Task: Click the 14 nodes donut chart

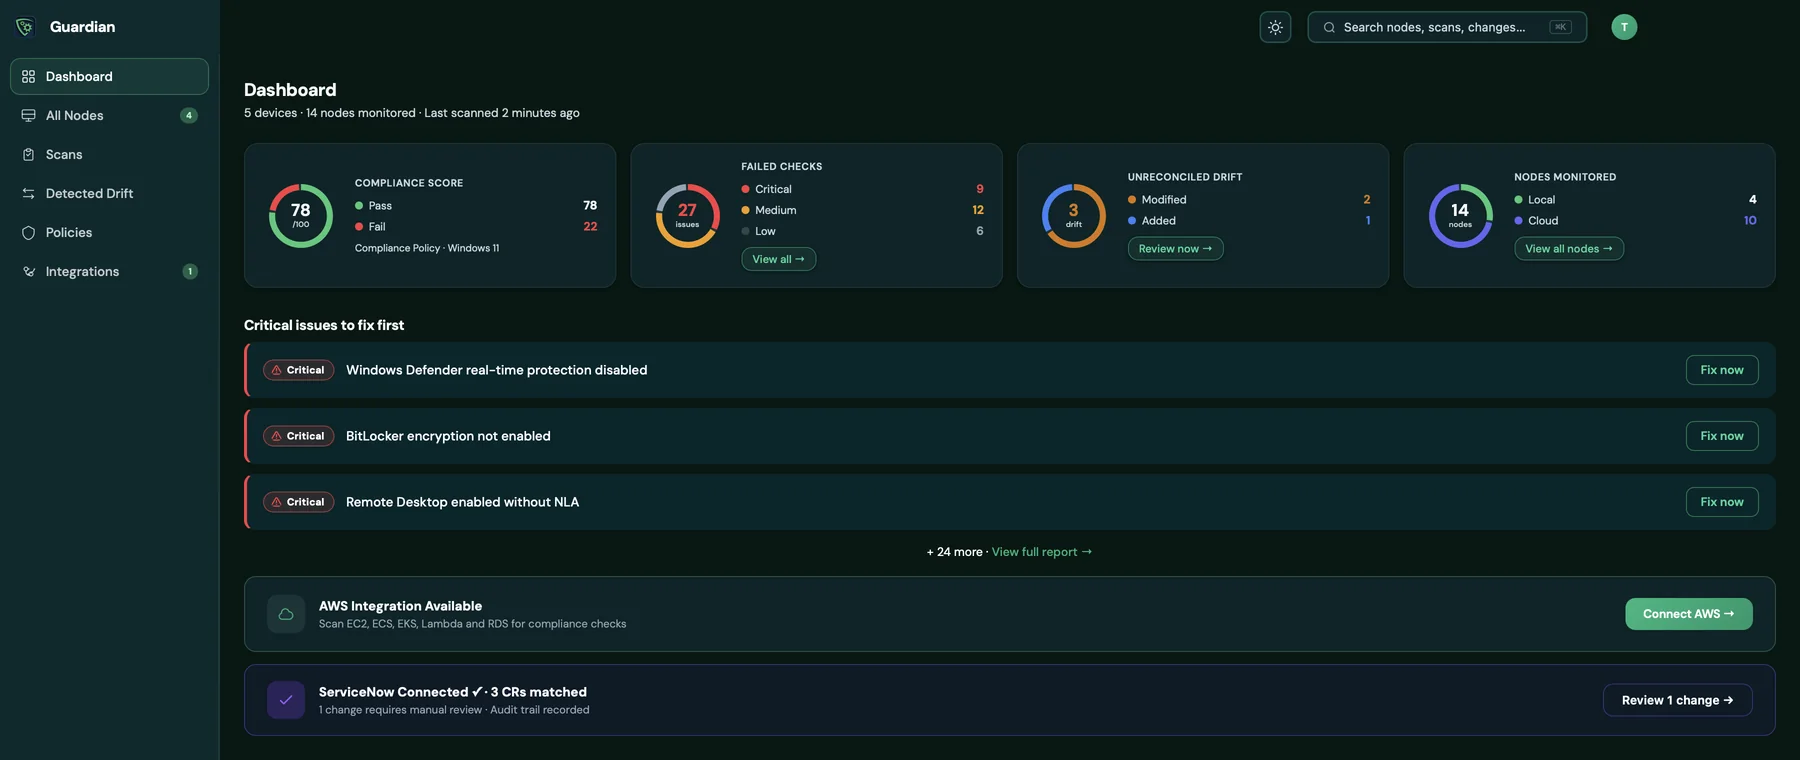Action: (1460, 216)
